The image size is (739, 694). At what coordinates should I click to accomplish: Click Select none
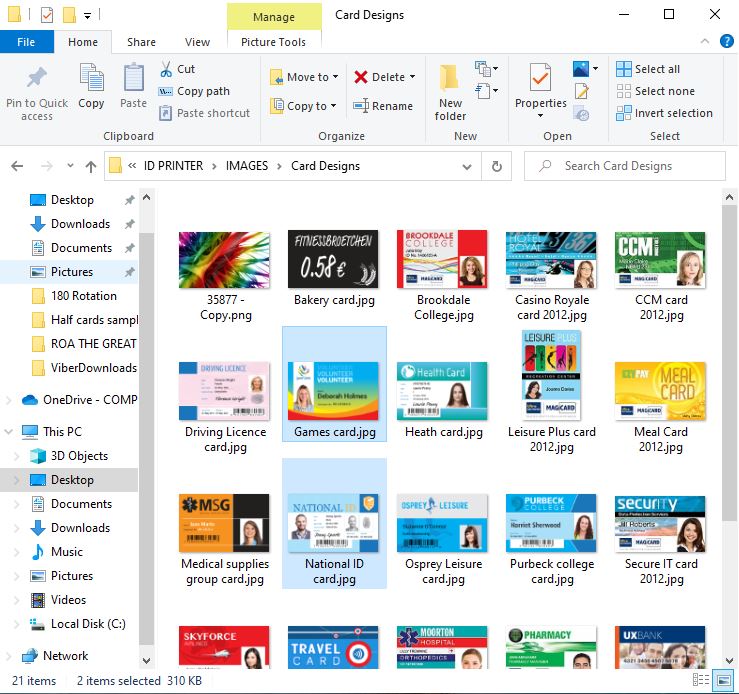click(656, 91)
